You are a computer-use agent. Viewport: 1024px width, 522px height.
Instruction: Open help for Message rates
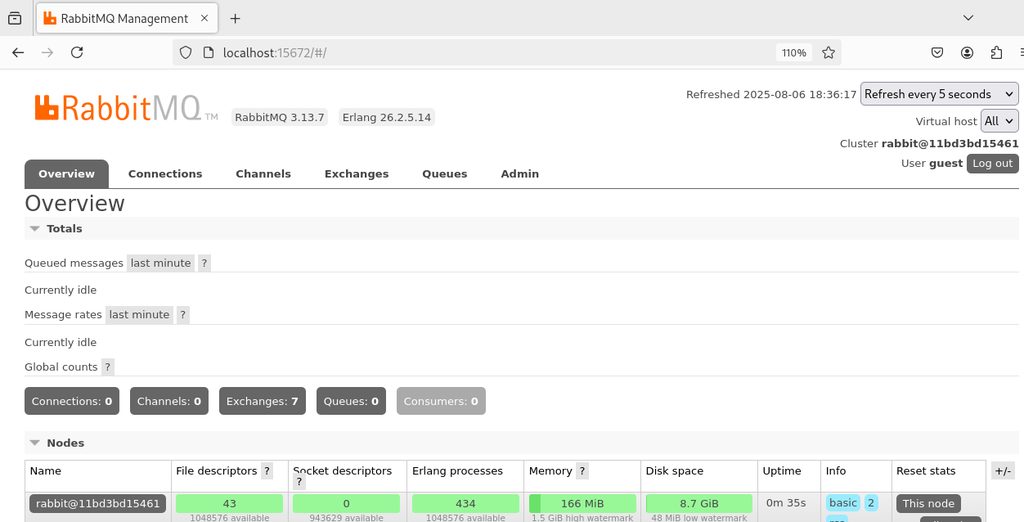point(183,315)
